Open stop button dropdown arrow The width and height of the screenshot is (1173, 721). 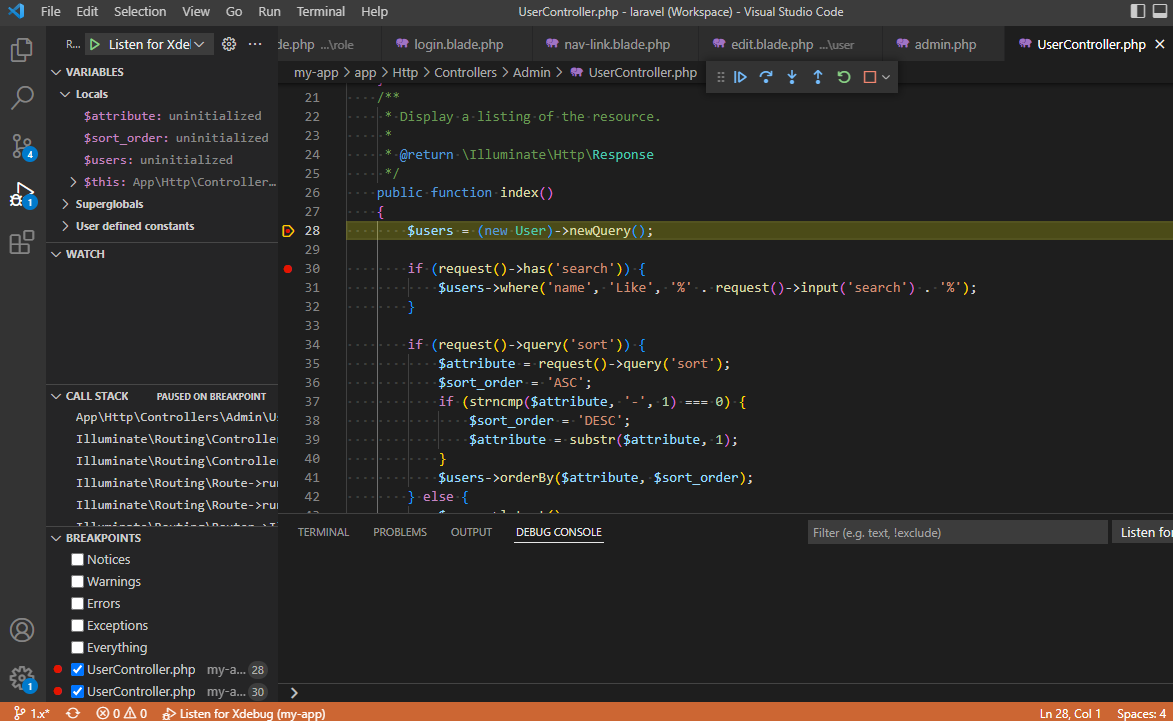886,77
